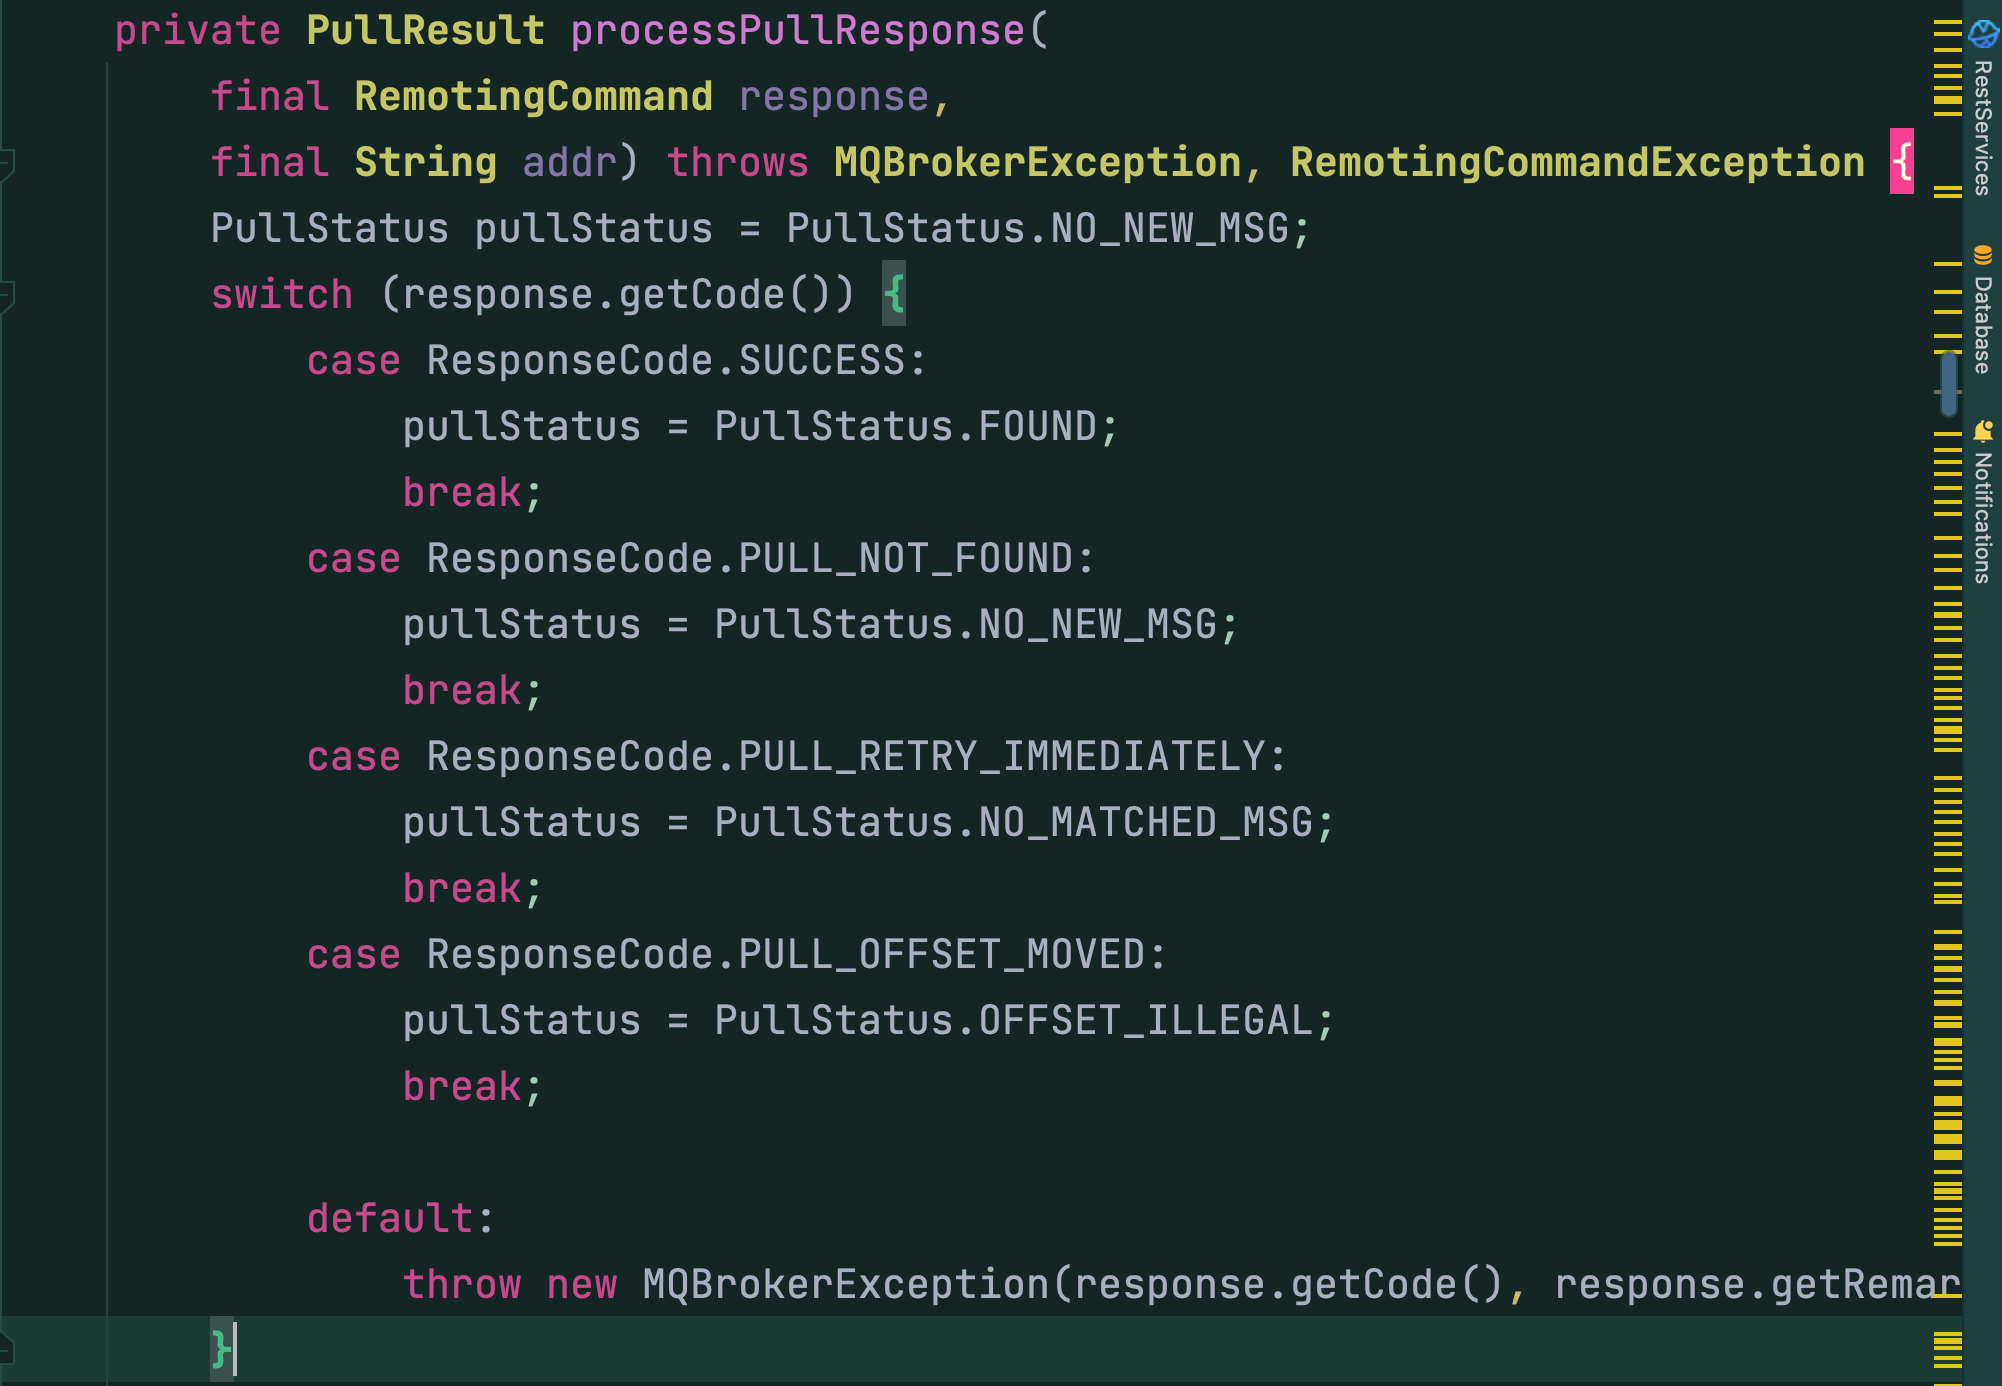Click the scrollbar thumb on the right
The image size is (2002, 1386).
click(1947, 385)
